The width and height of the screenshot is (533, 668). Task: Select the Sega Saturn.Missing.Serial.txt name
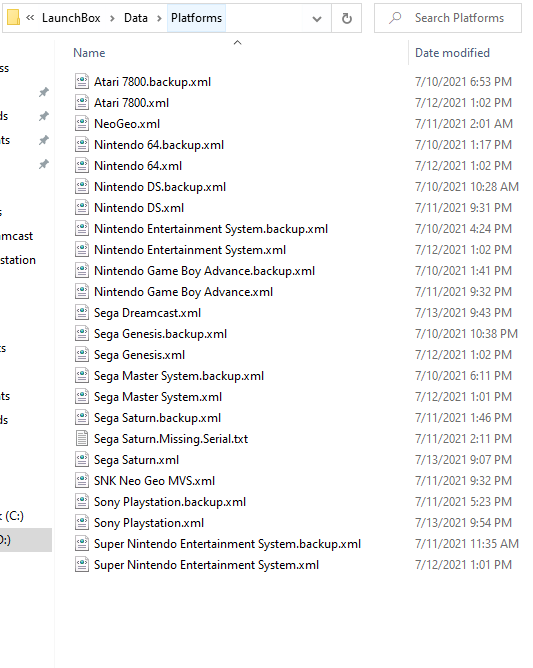[171, 439]
